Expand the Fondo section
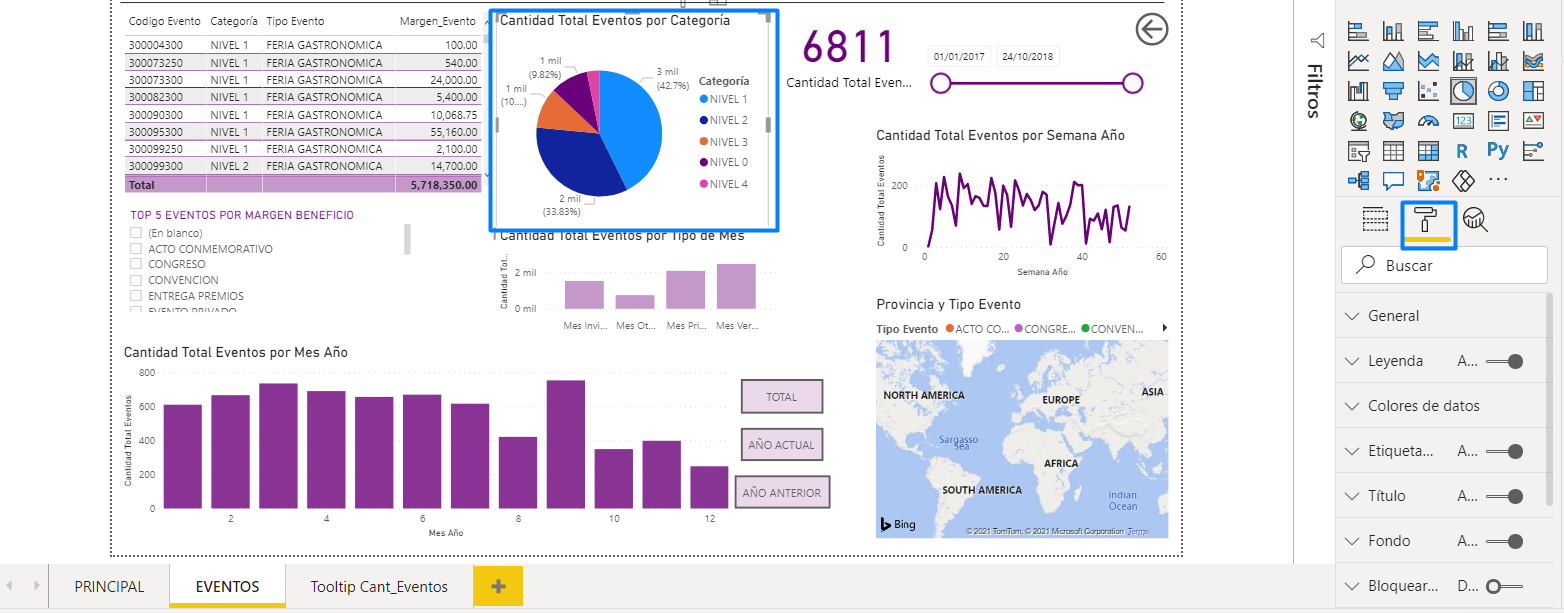1564x613 pixels. [1352, 540]
